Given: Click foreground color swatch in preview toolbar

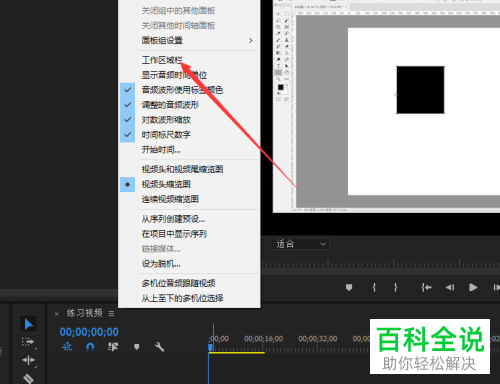Looking at the screenshot, I should (281, 87).
